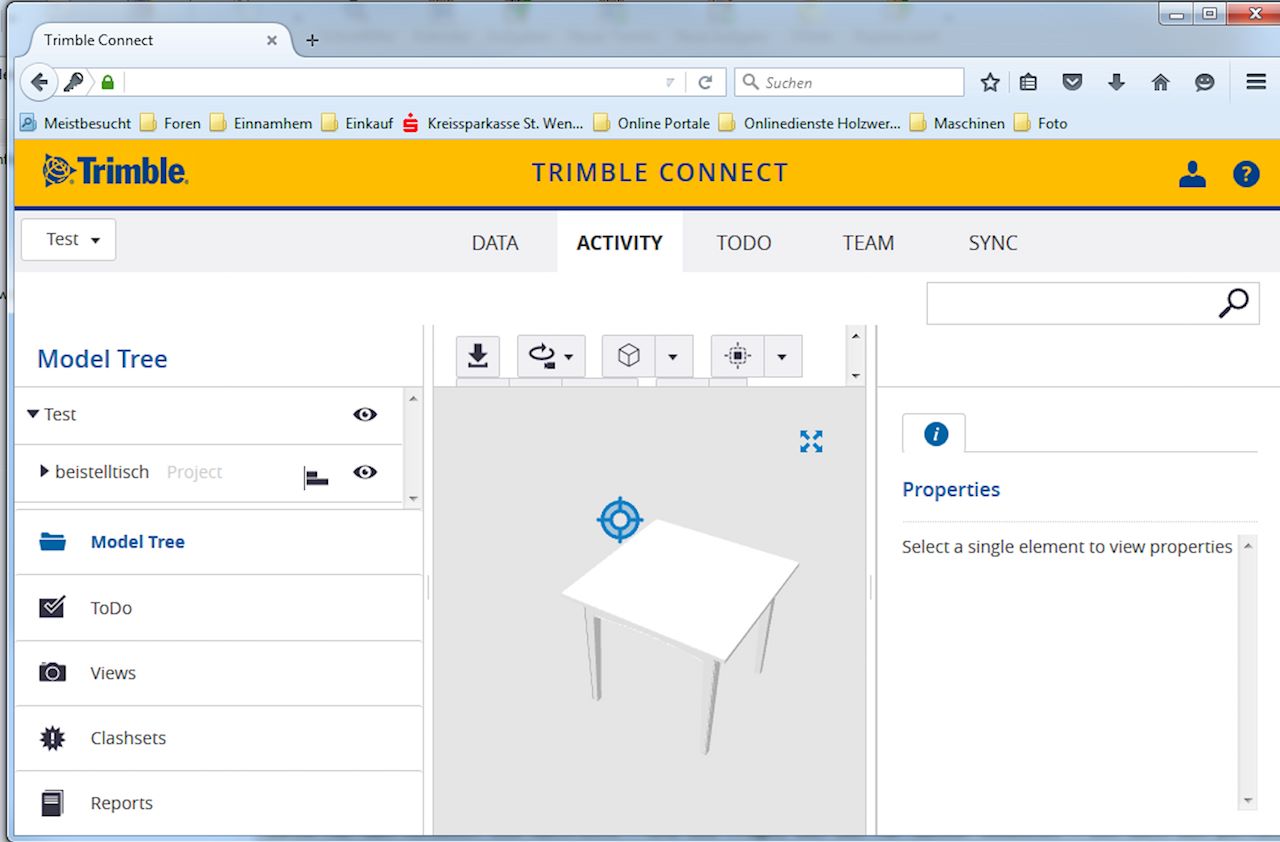The height and width of the screenshot is (842, 1280).
Task: Open dropdown arrow next to cube view
Action: coord(673,356)
